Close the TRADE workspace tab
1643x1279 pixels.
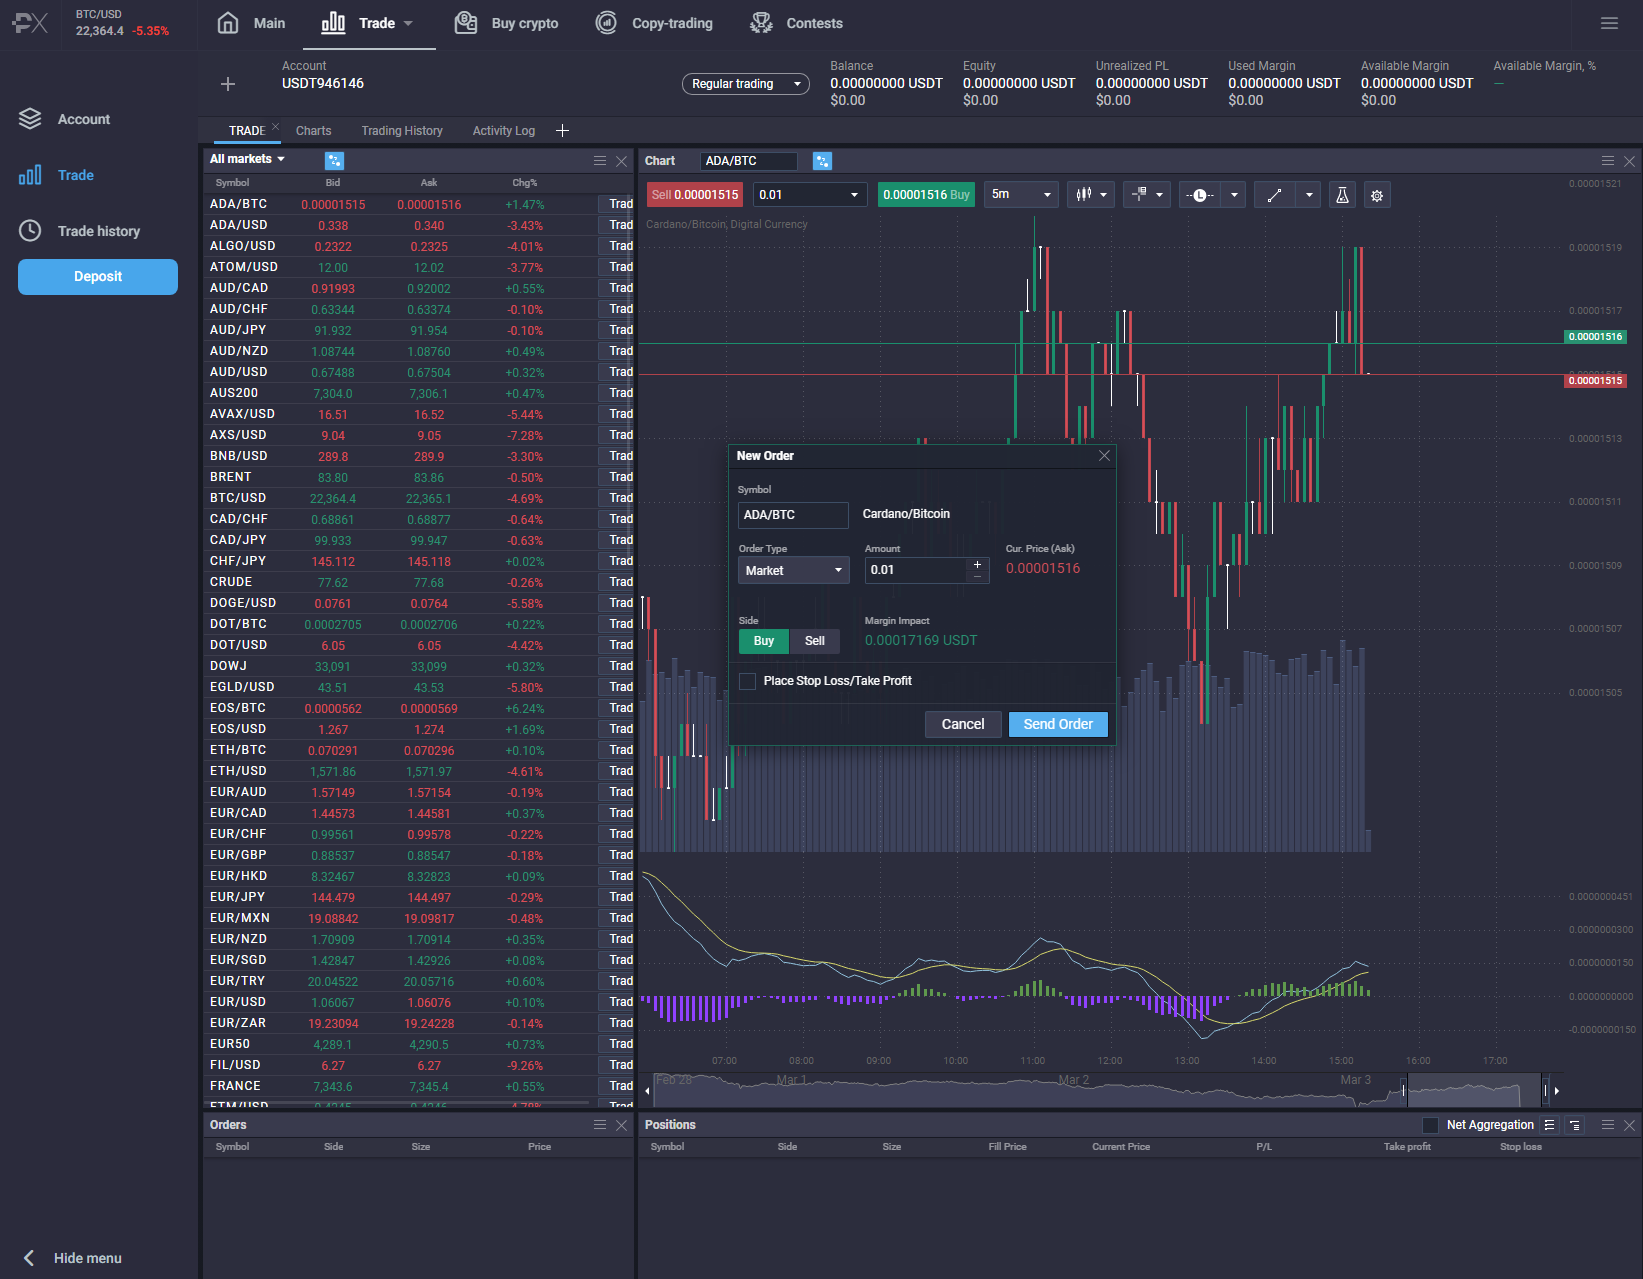pos(276,126)
